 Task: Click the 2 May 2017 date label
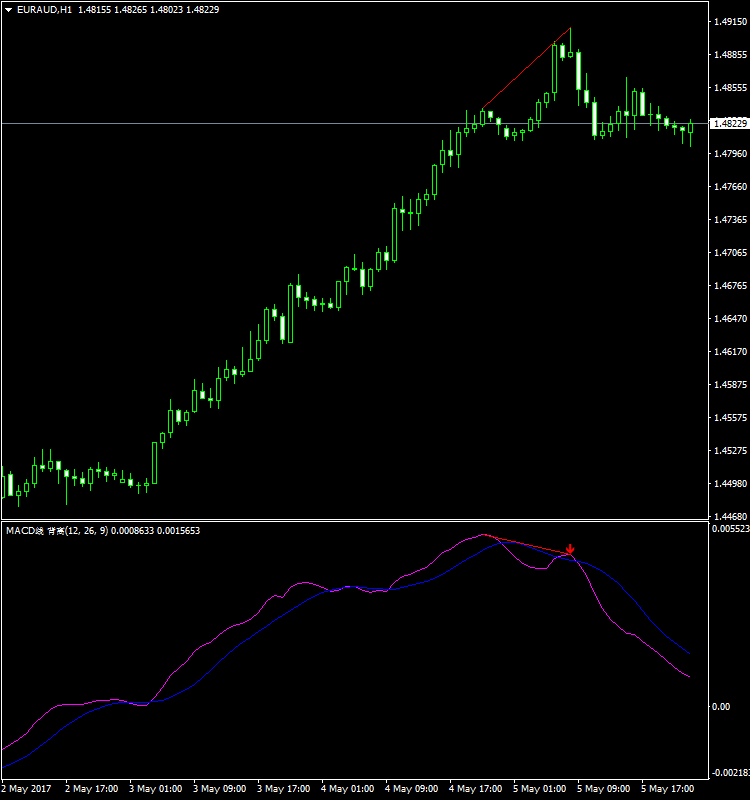tap(27, 789)
